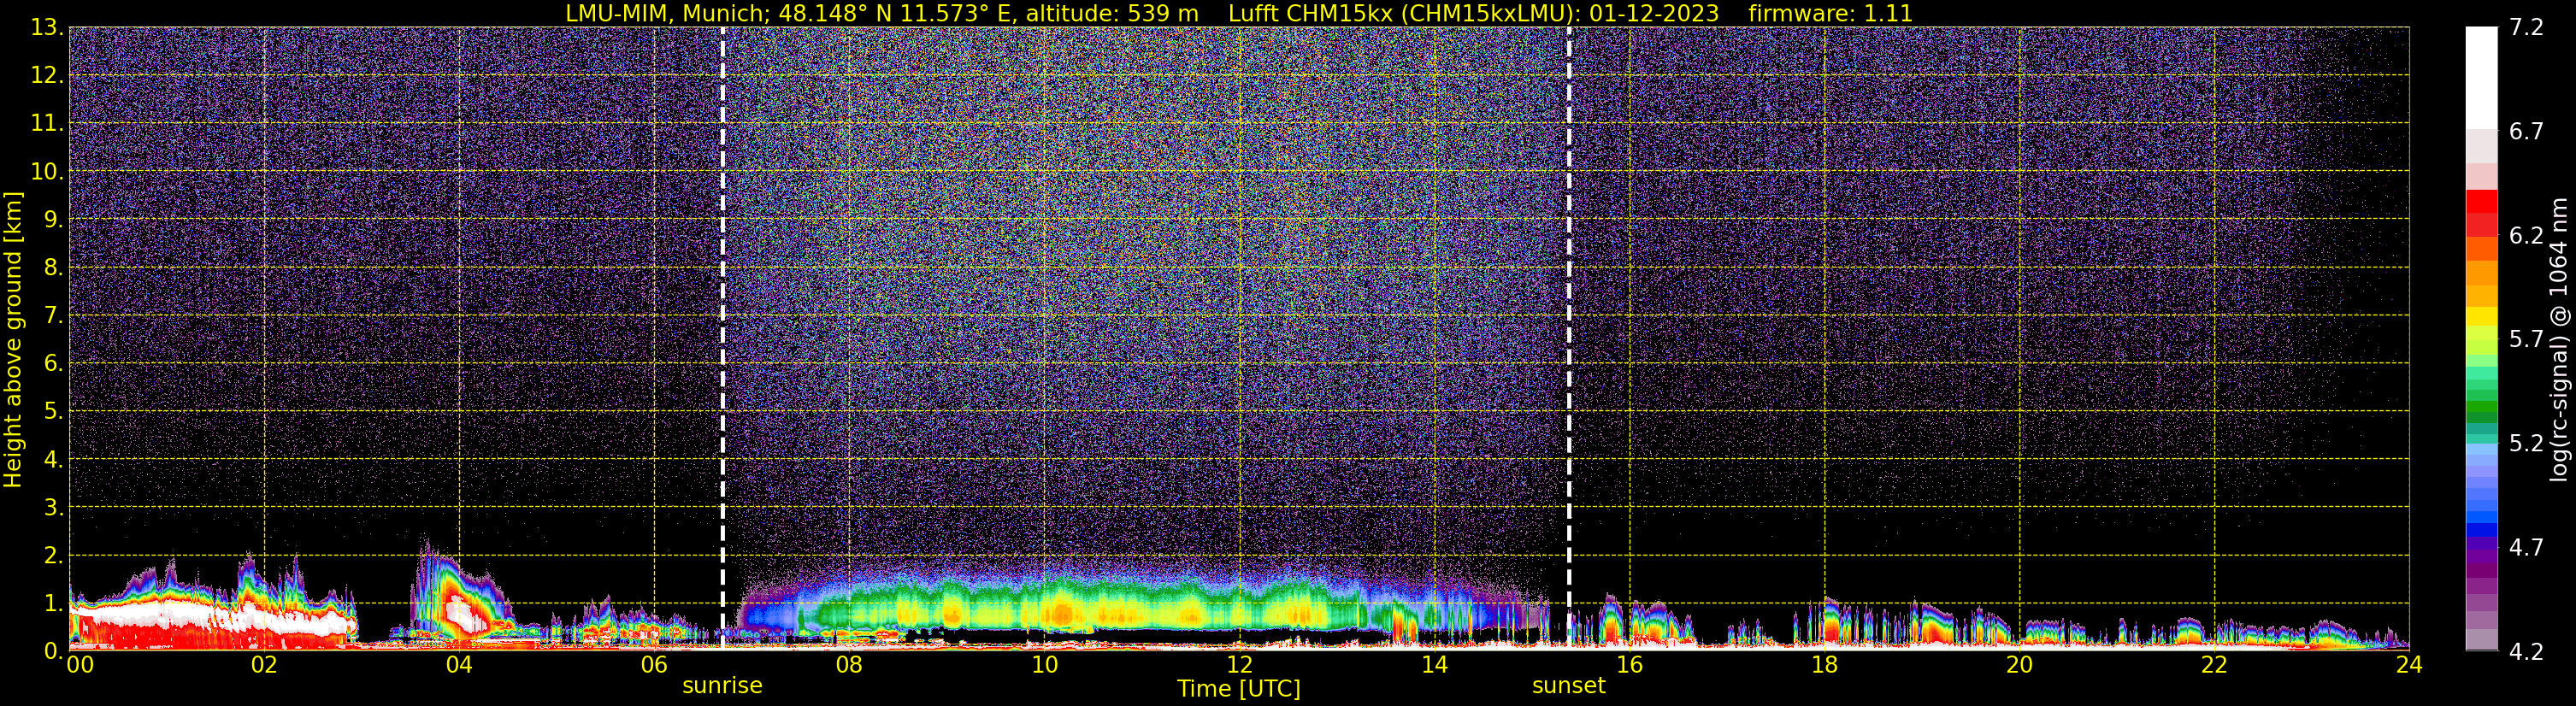Click the height-axis tick label "13."
2576x706 pixels.
[47, 27]
